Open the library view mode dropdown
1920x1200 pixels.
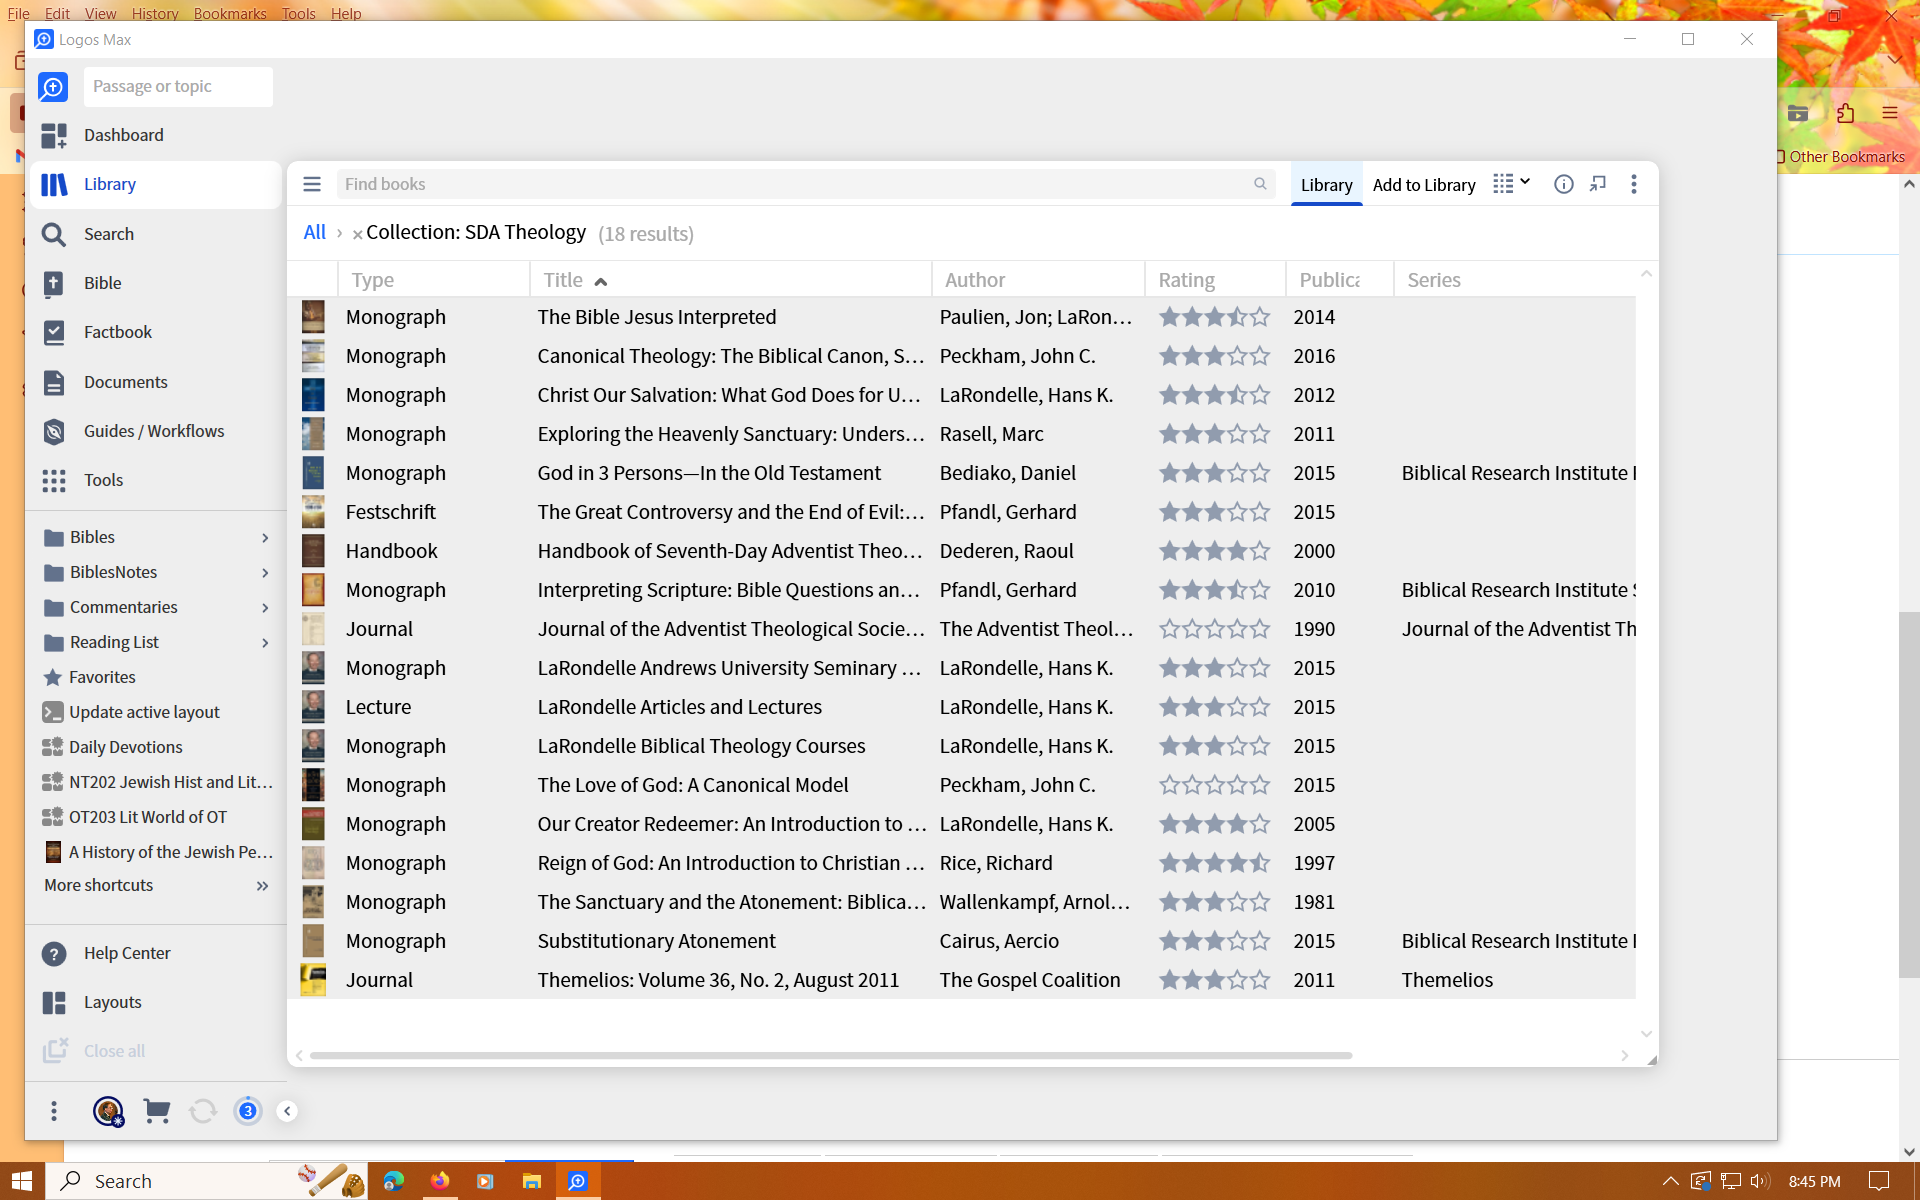pyautogui.click(x=1511, y=183)
